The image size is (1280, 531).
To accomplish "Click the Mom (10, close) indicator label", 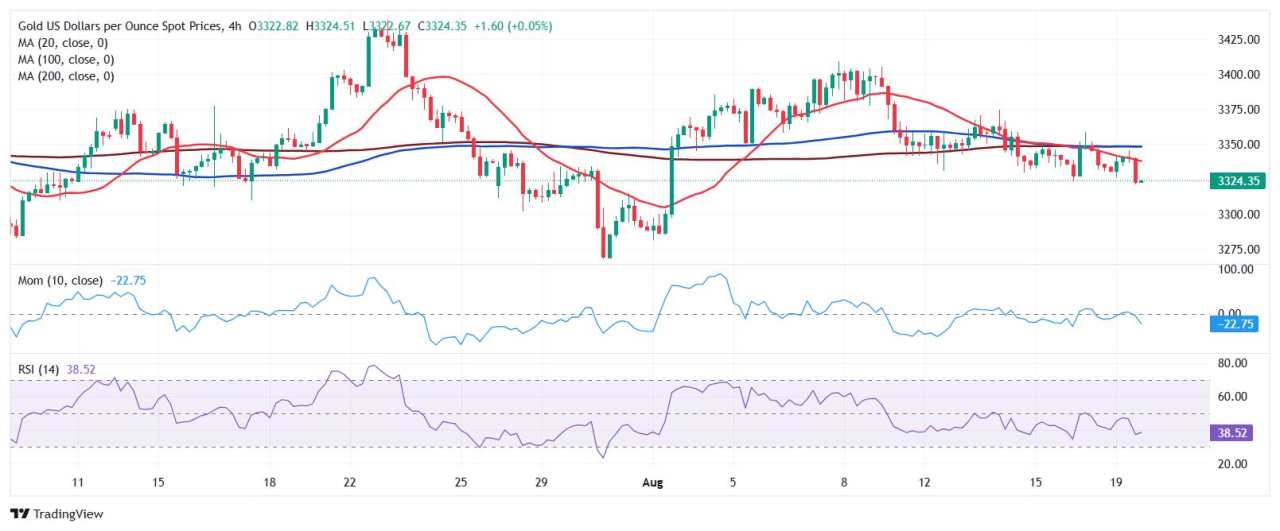I will (x=60, y=281).
